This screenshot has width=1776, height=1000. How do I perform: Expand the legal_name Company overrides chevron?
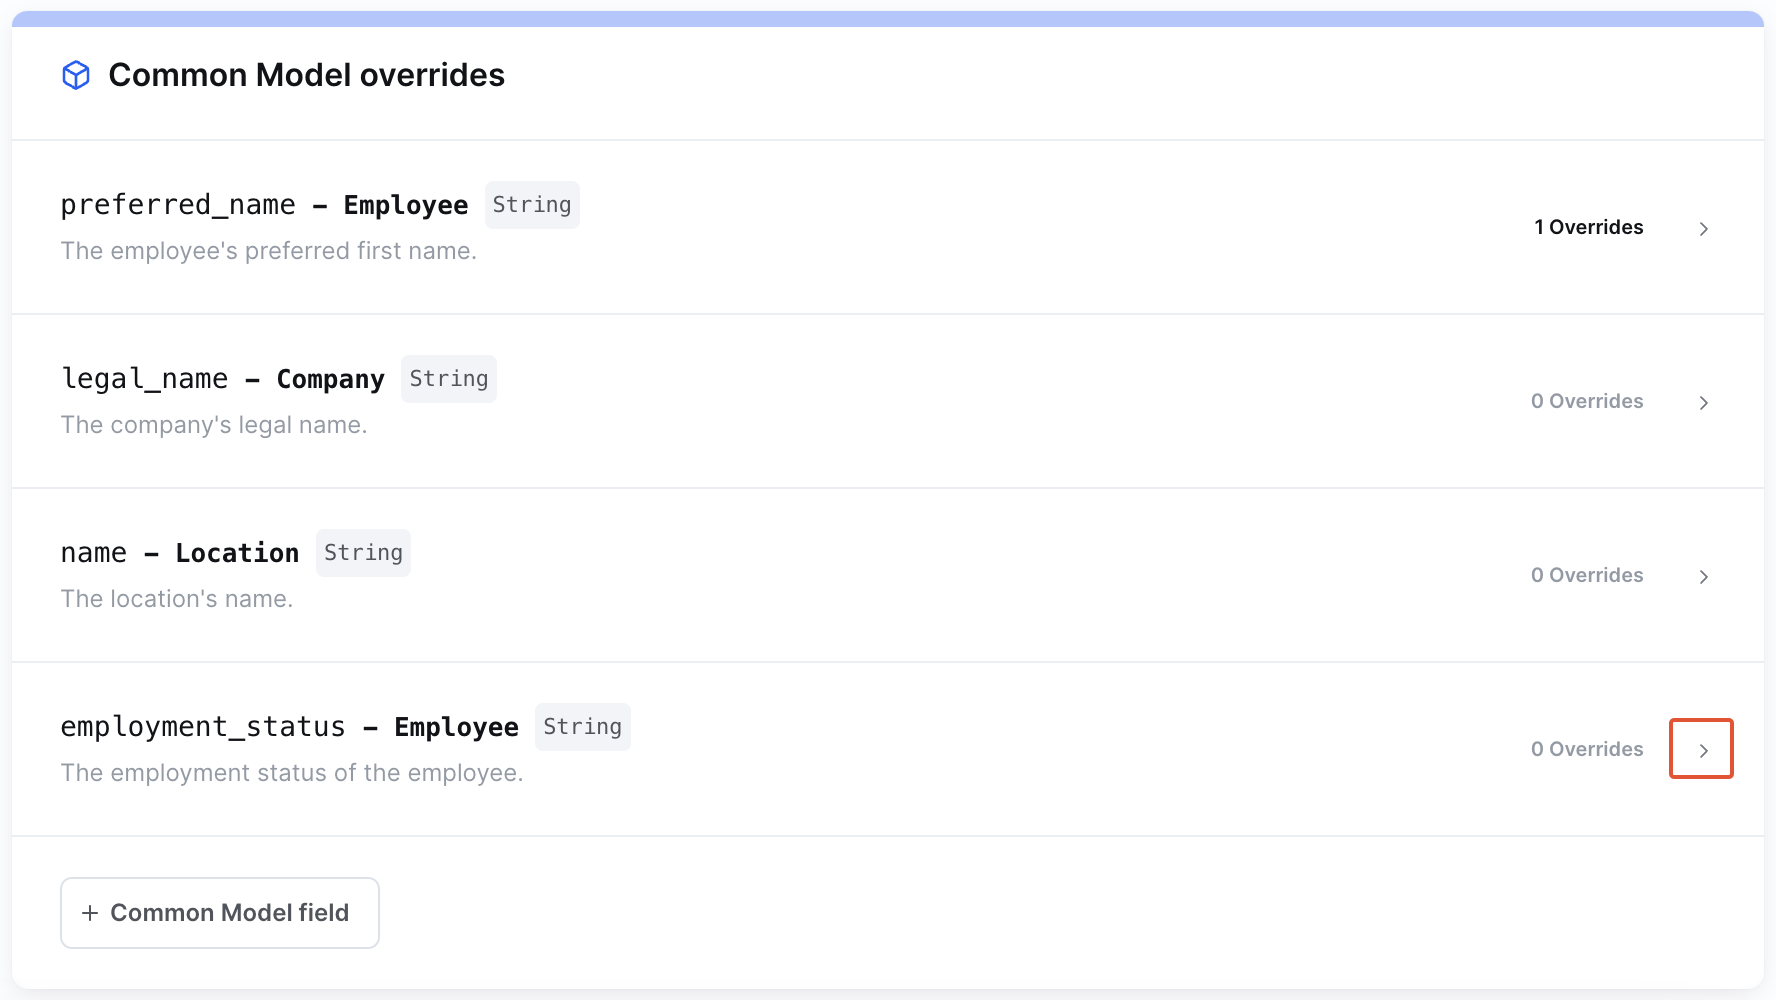[x=1703, y=403]
